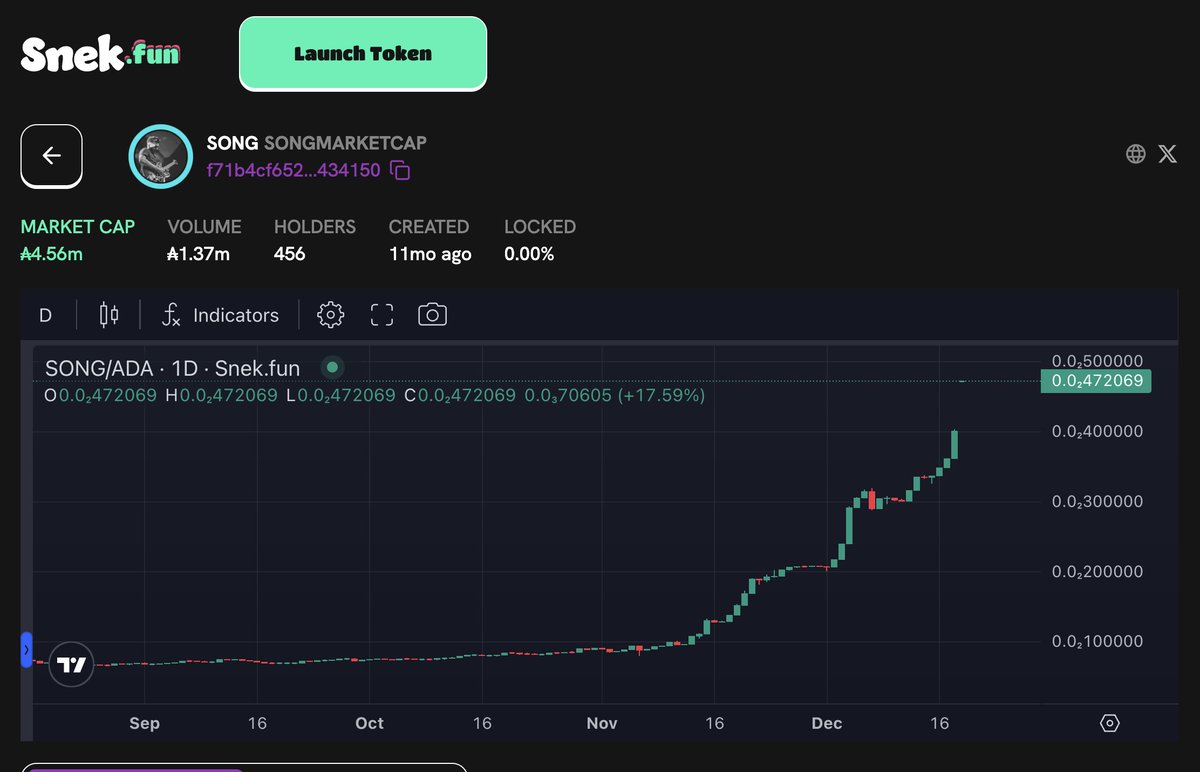1200x772 pixels.
Task: Click the CREATED value 11mo ago
Action: (430, 254)
